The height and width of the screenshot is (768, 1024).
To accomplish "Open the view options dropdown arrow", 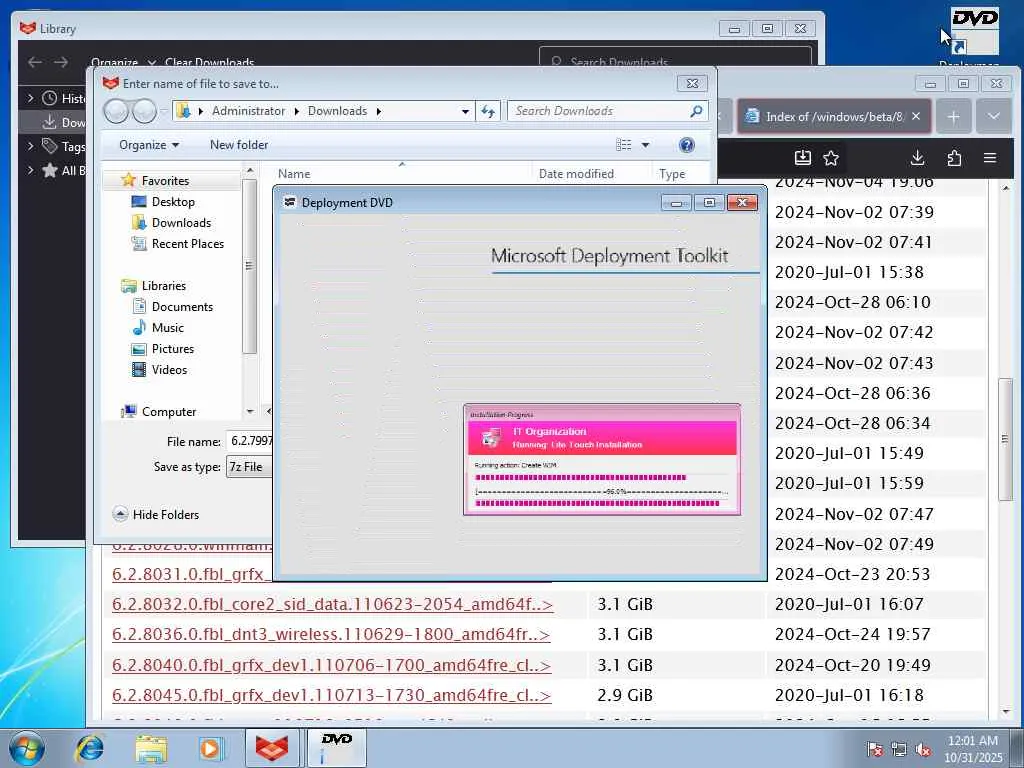I will coord(645,145).
